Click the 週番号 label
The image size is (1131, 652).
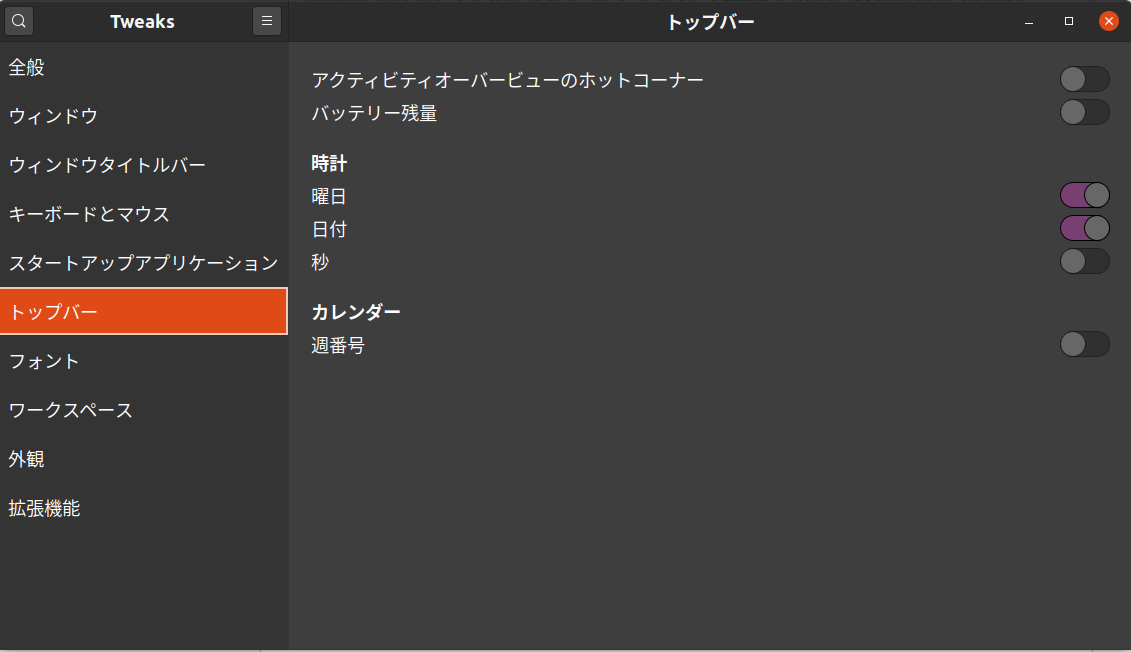tap(338, 345)
